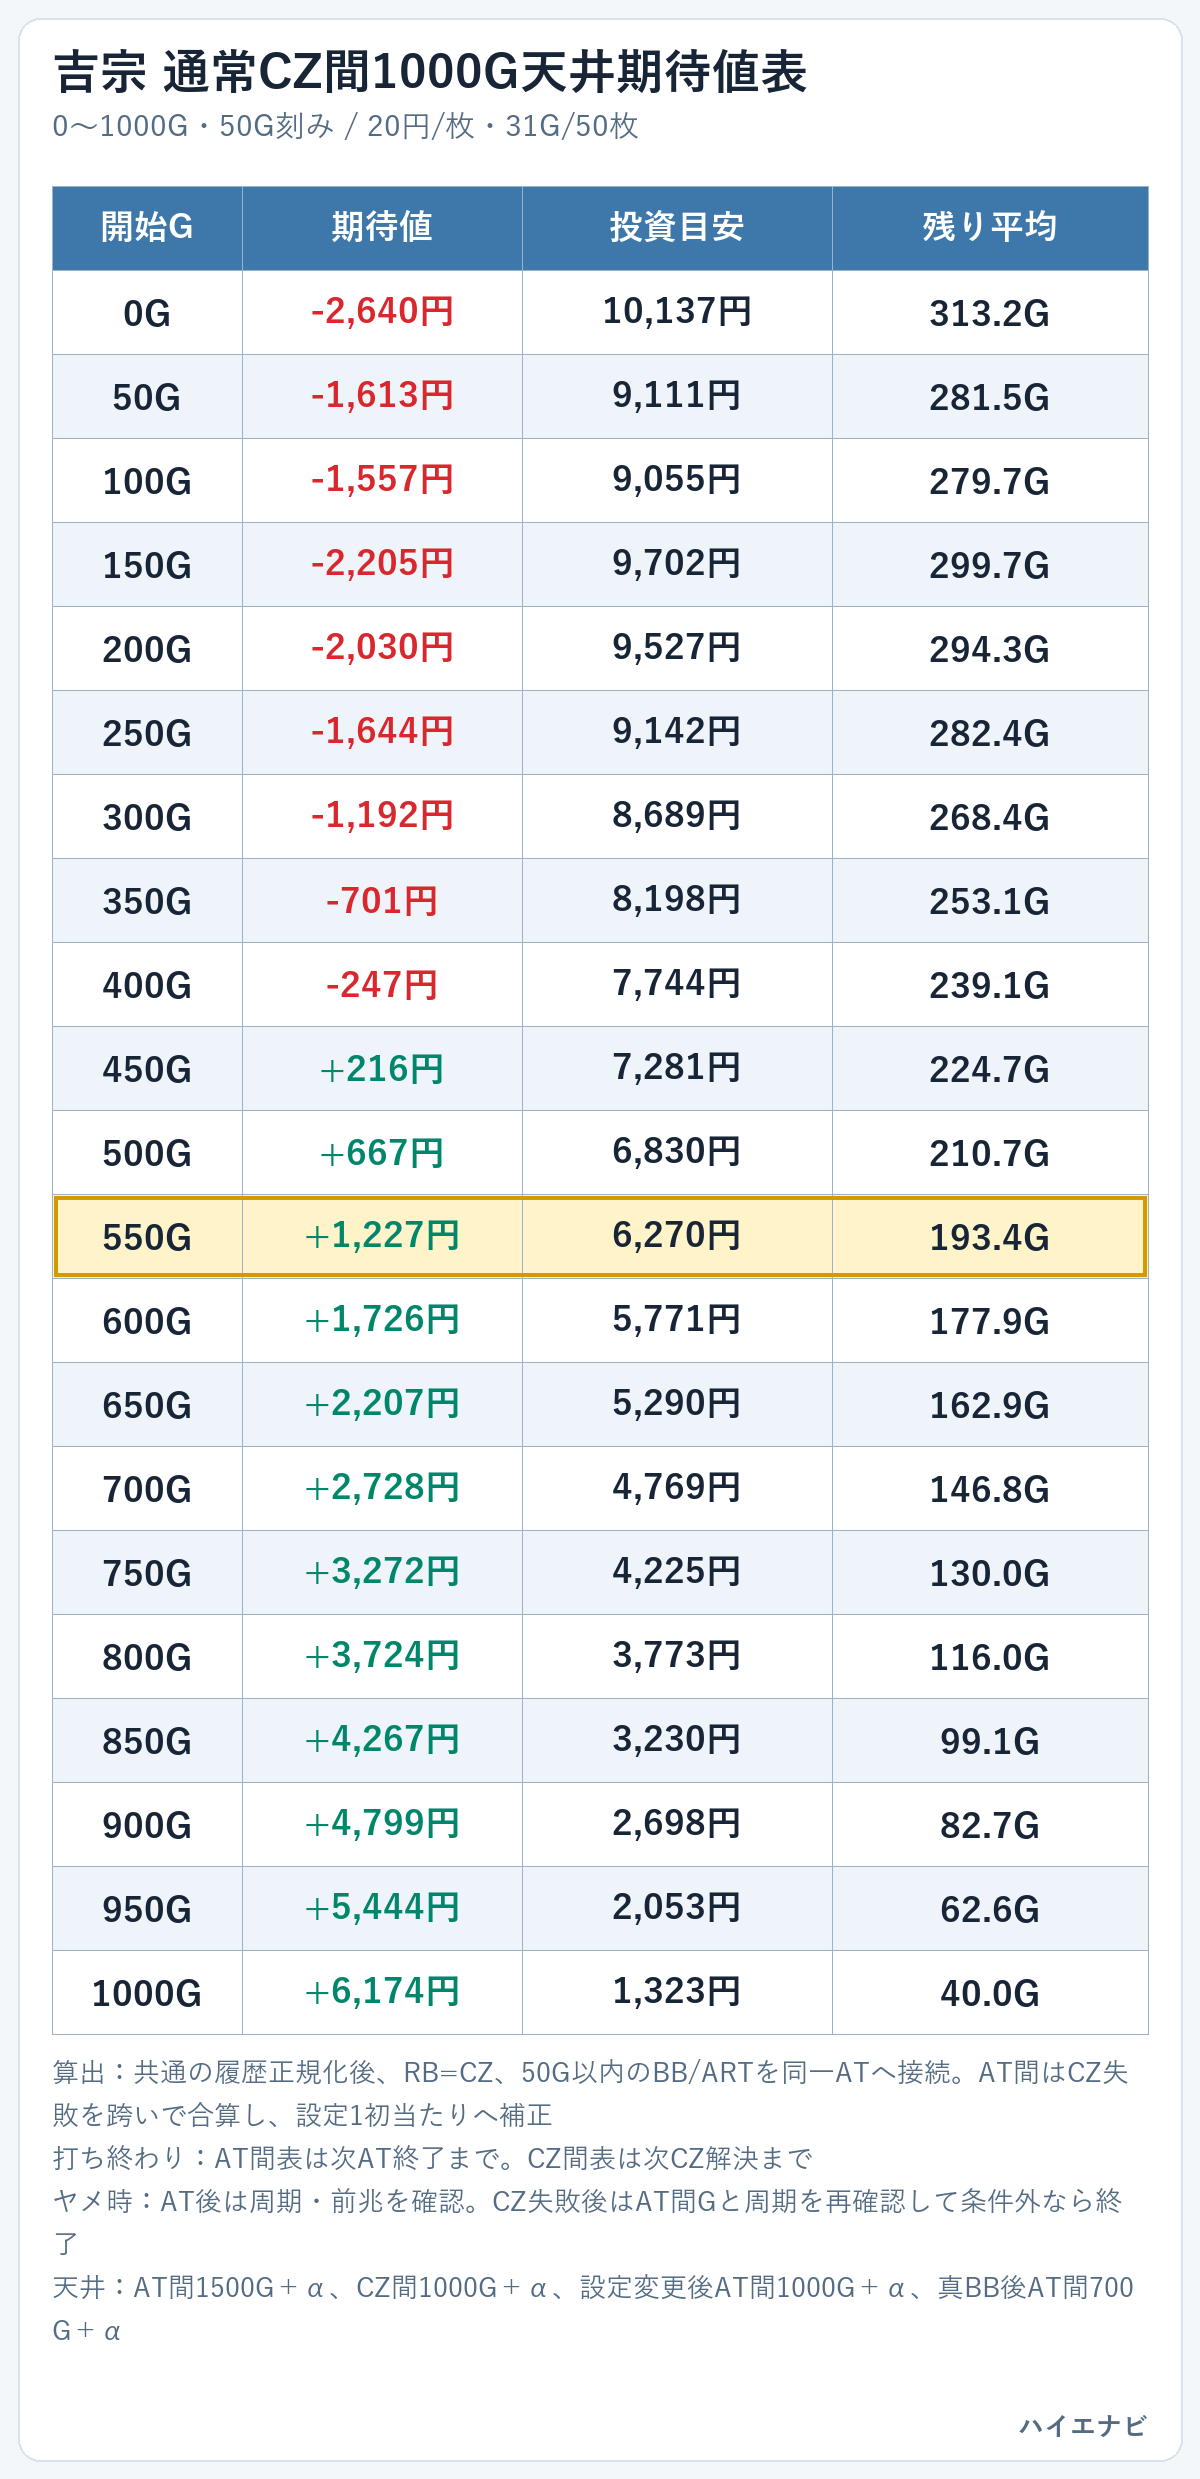Select the title 吉宗 通常CZ間1000G天井期待値表
Image resolution: width=1200 pixels, height=2479 pixels.
430,72
